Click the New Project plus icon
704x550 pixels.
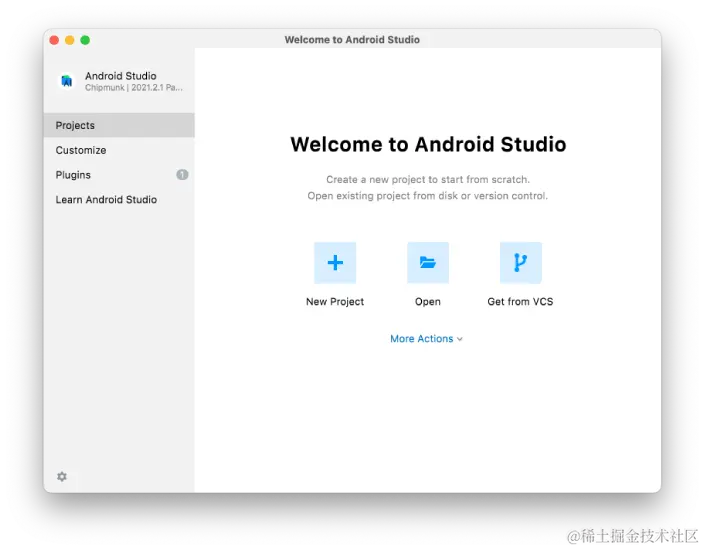(x=335, y=263)
